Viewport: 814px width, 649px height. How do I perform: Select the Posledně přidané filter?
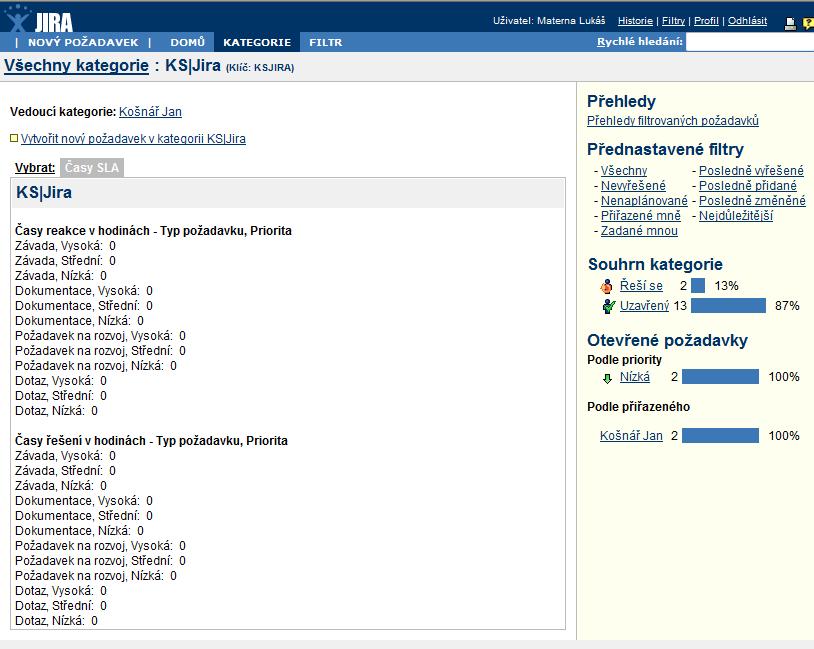point(748,186)
